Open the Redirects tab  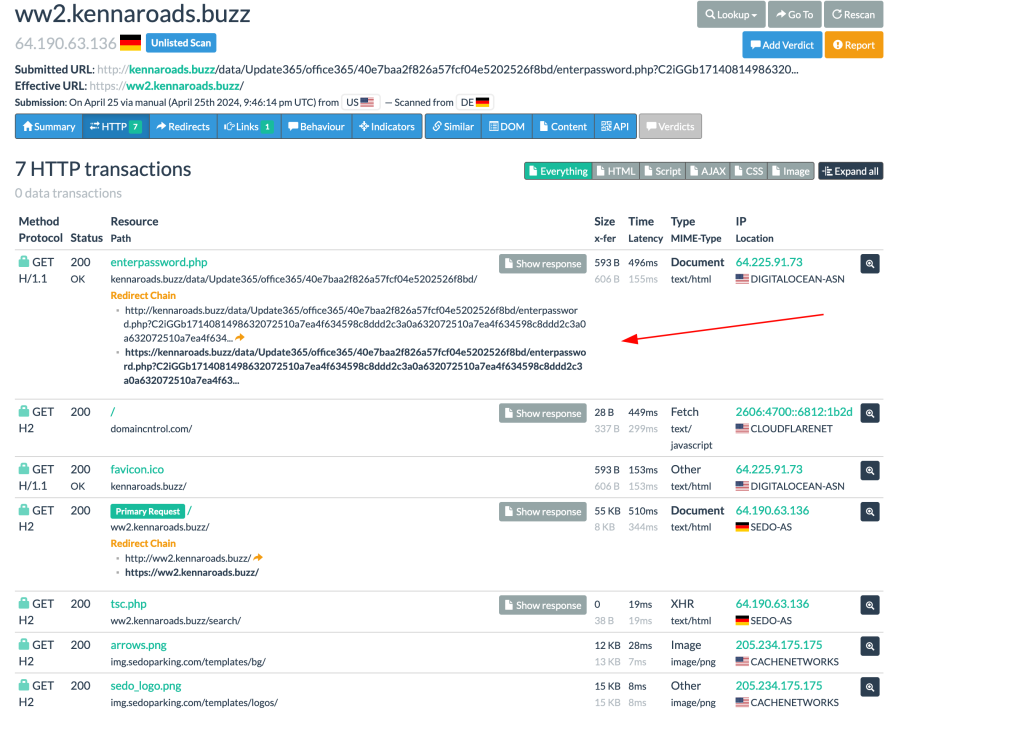183,127
